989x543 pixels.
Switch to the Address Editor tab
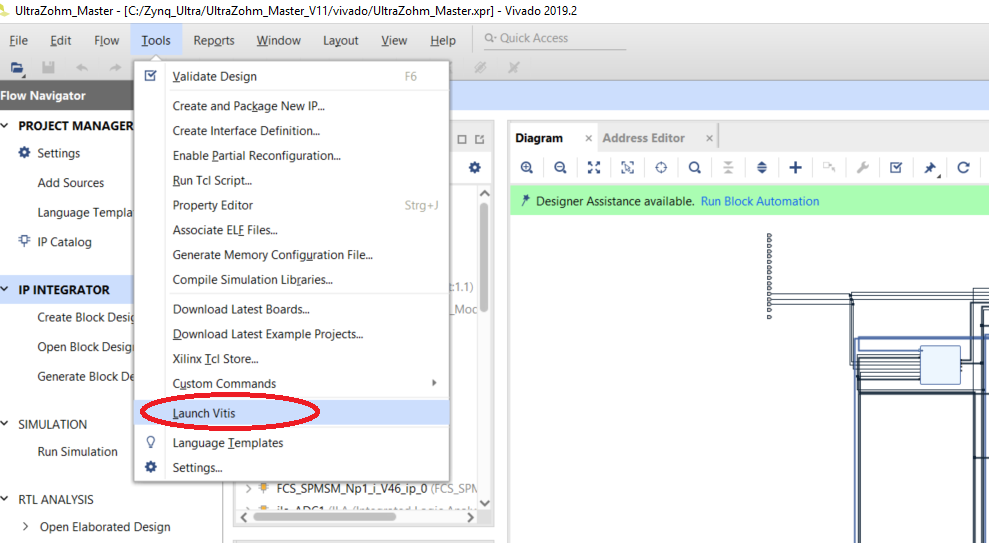[x=643, y=138]
